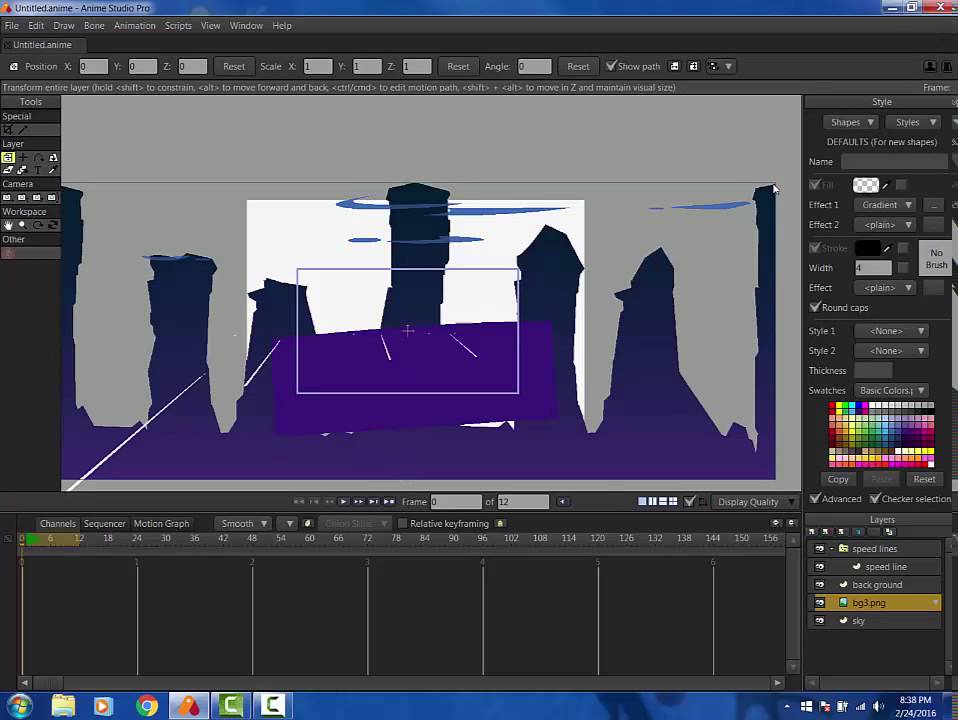Click the Reset button next to Position Z
The image size is (958, 720).
point(233,66)
